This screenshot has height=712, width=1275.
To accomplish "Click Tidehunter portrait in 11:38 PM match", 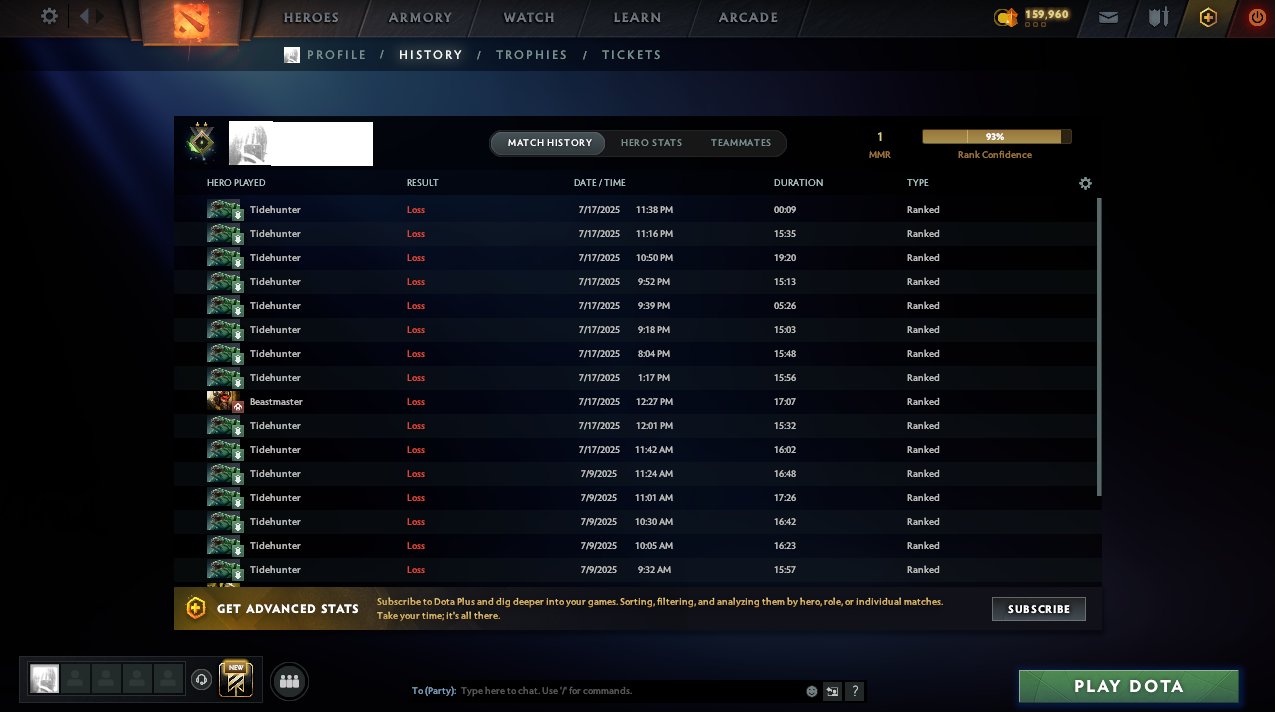I will point(225,210).
